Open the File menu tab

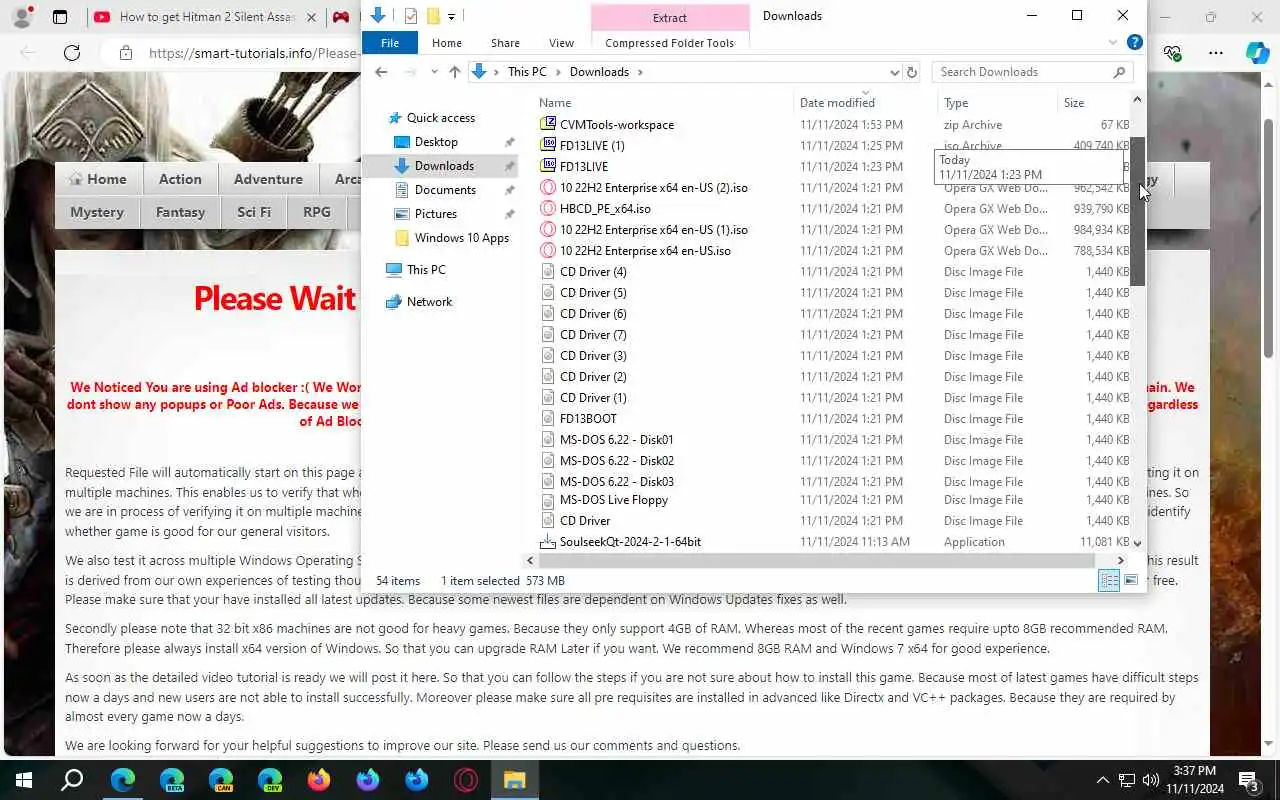pos(390,43)
